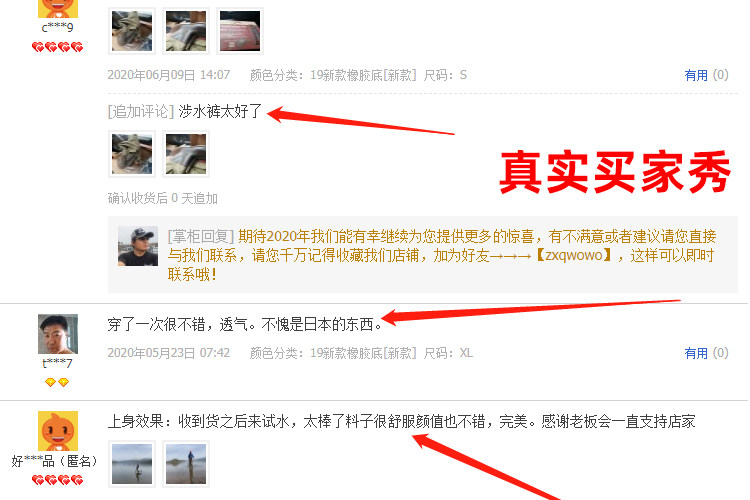This screenshot has width=750, height=500.
Task: Open first lake photo in 好***品's review
Action: click(x=132, y=464)
